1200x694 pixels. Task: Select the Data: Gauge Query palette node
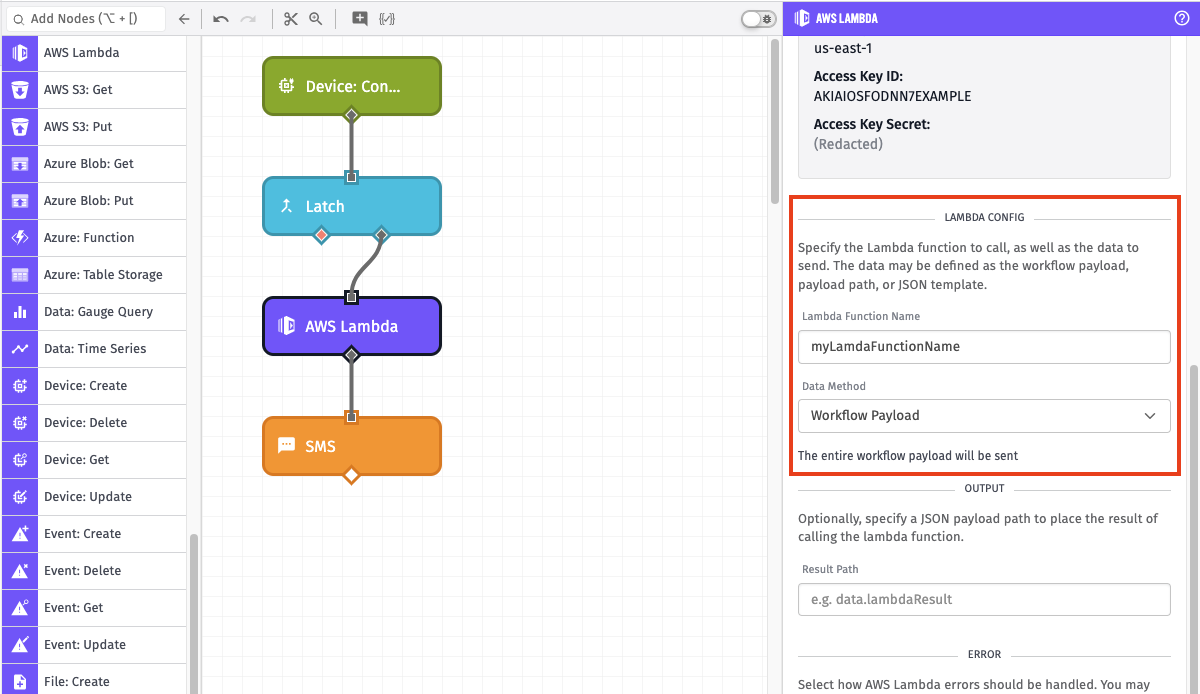(x=94, y=311)
